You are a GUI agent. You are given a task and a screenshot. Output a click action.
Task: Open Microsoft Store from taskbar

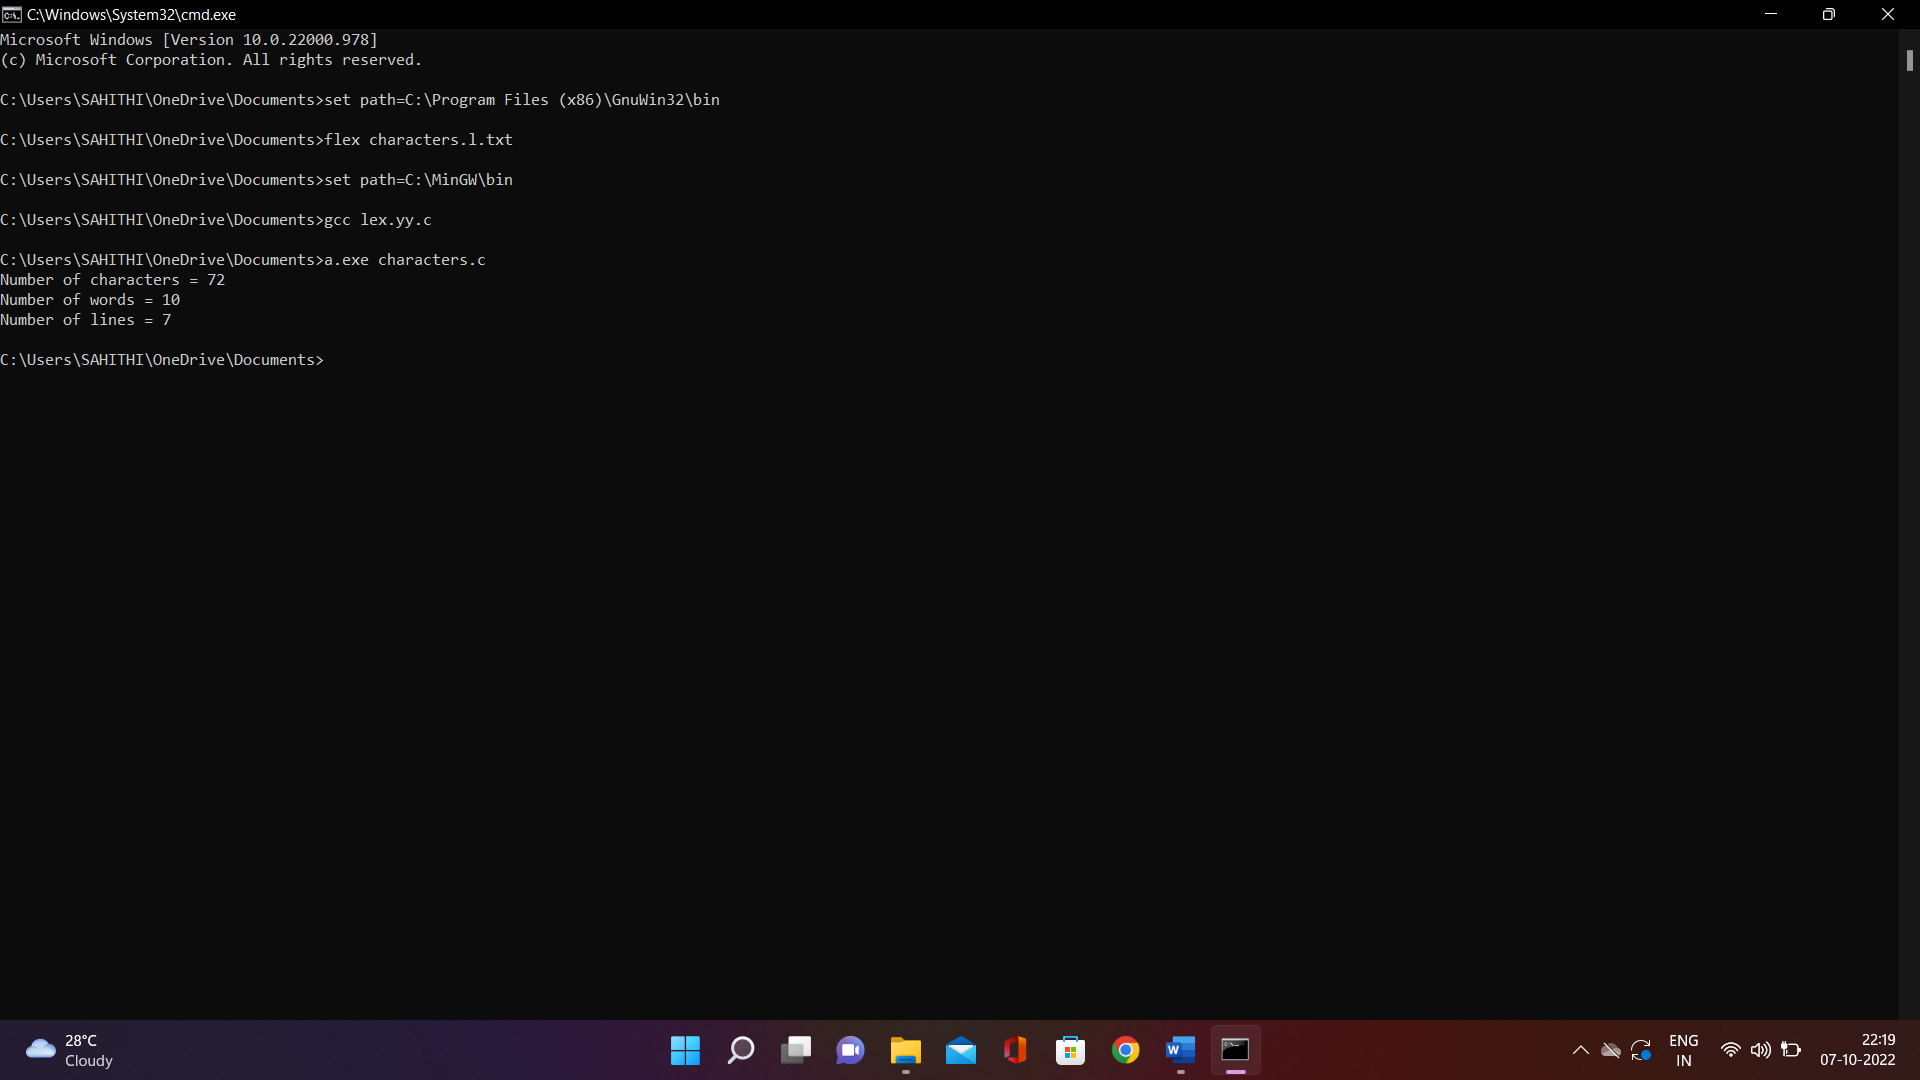[1071, 1050]
